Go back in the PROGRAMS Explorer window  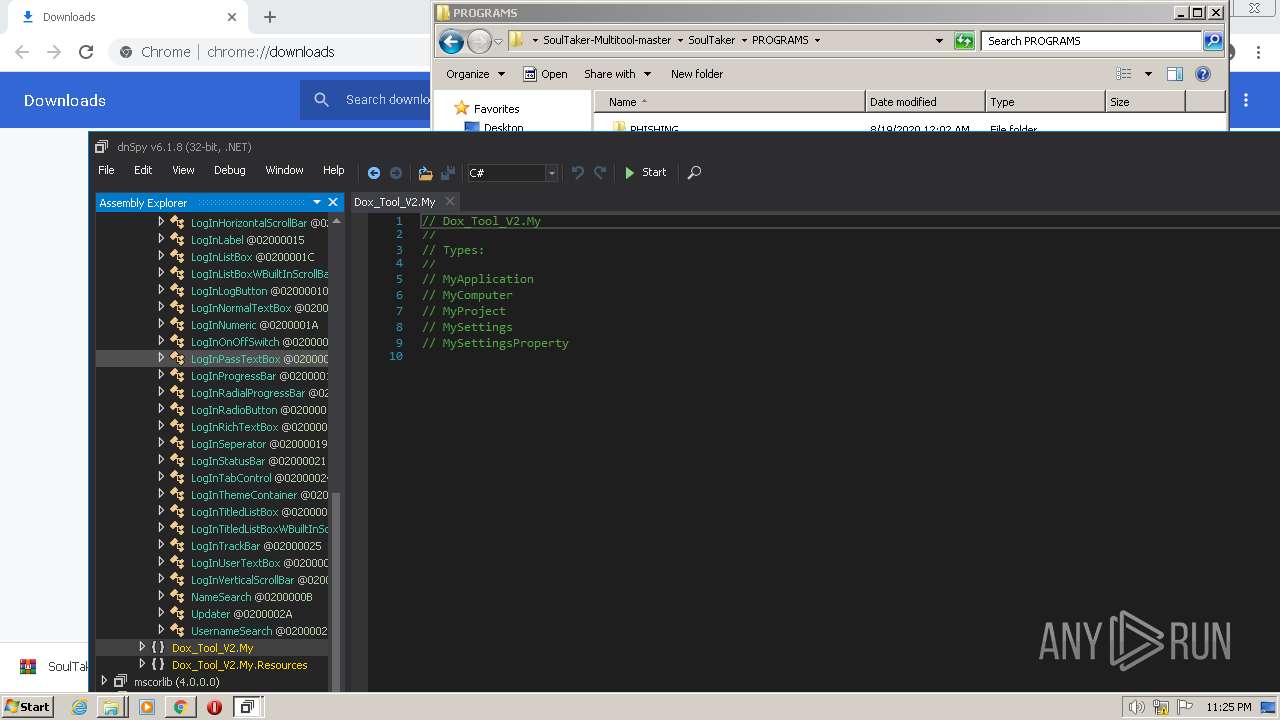tap(451, 41)
